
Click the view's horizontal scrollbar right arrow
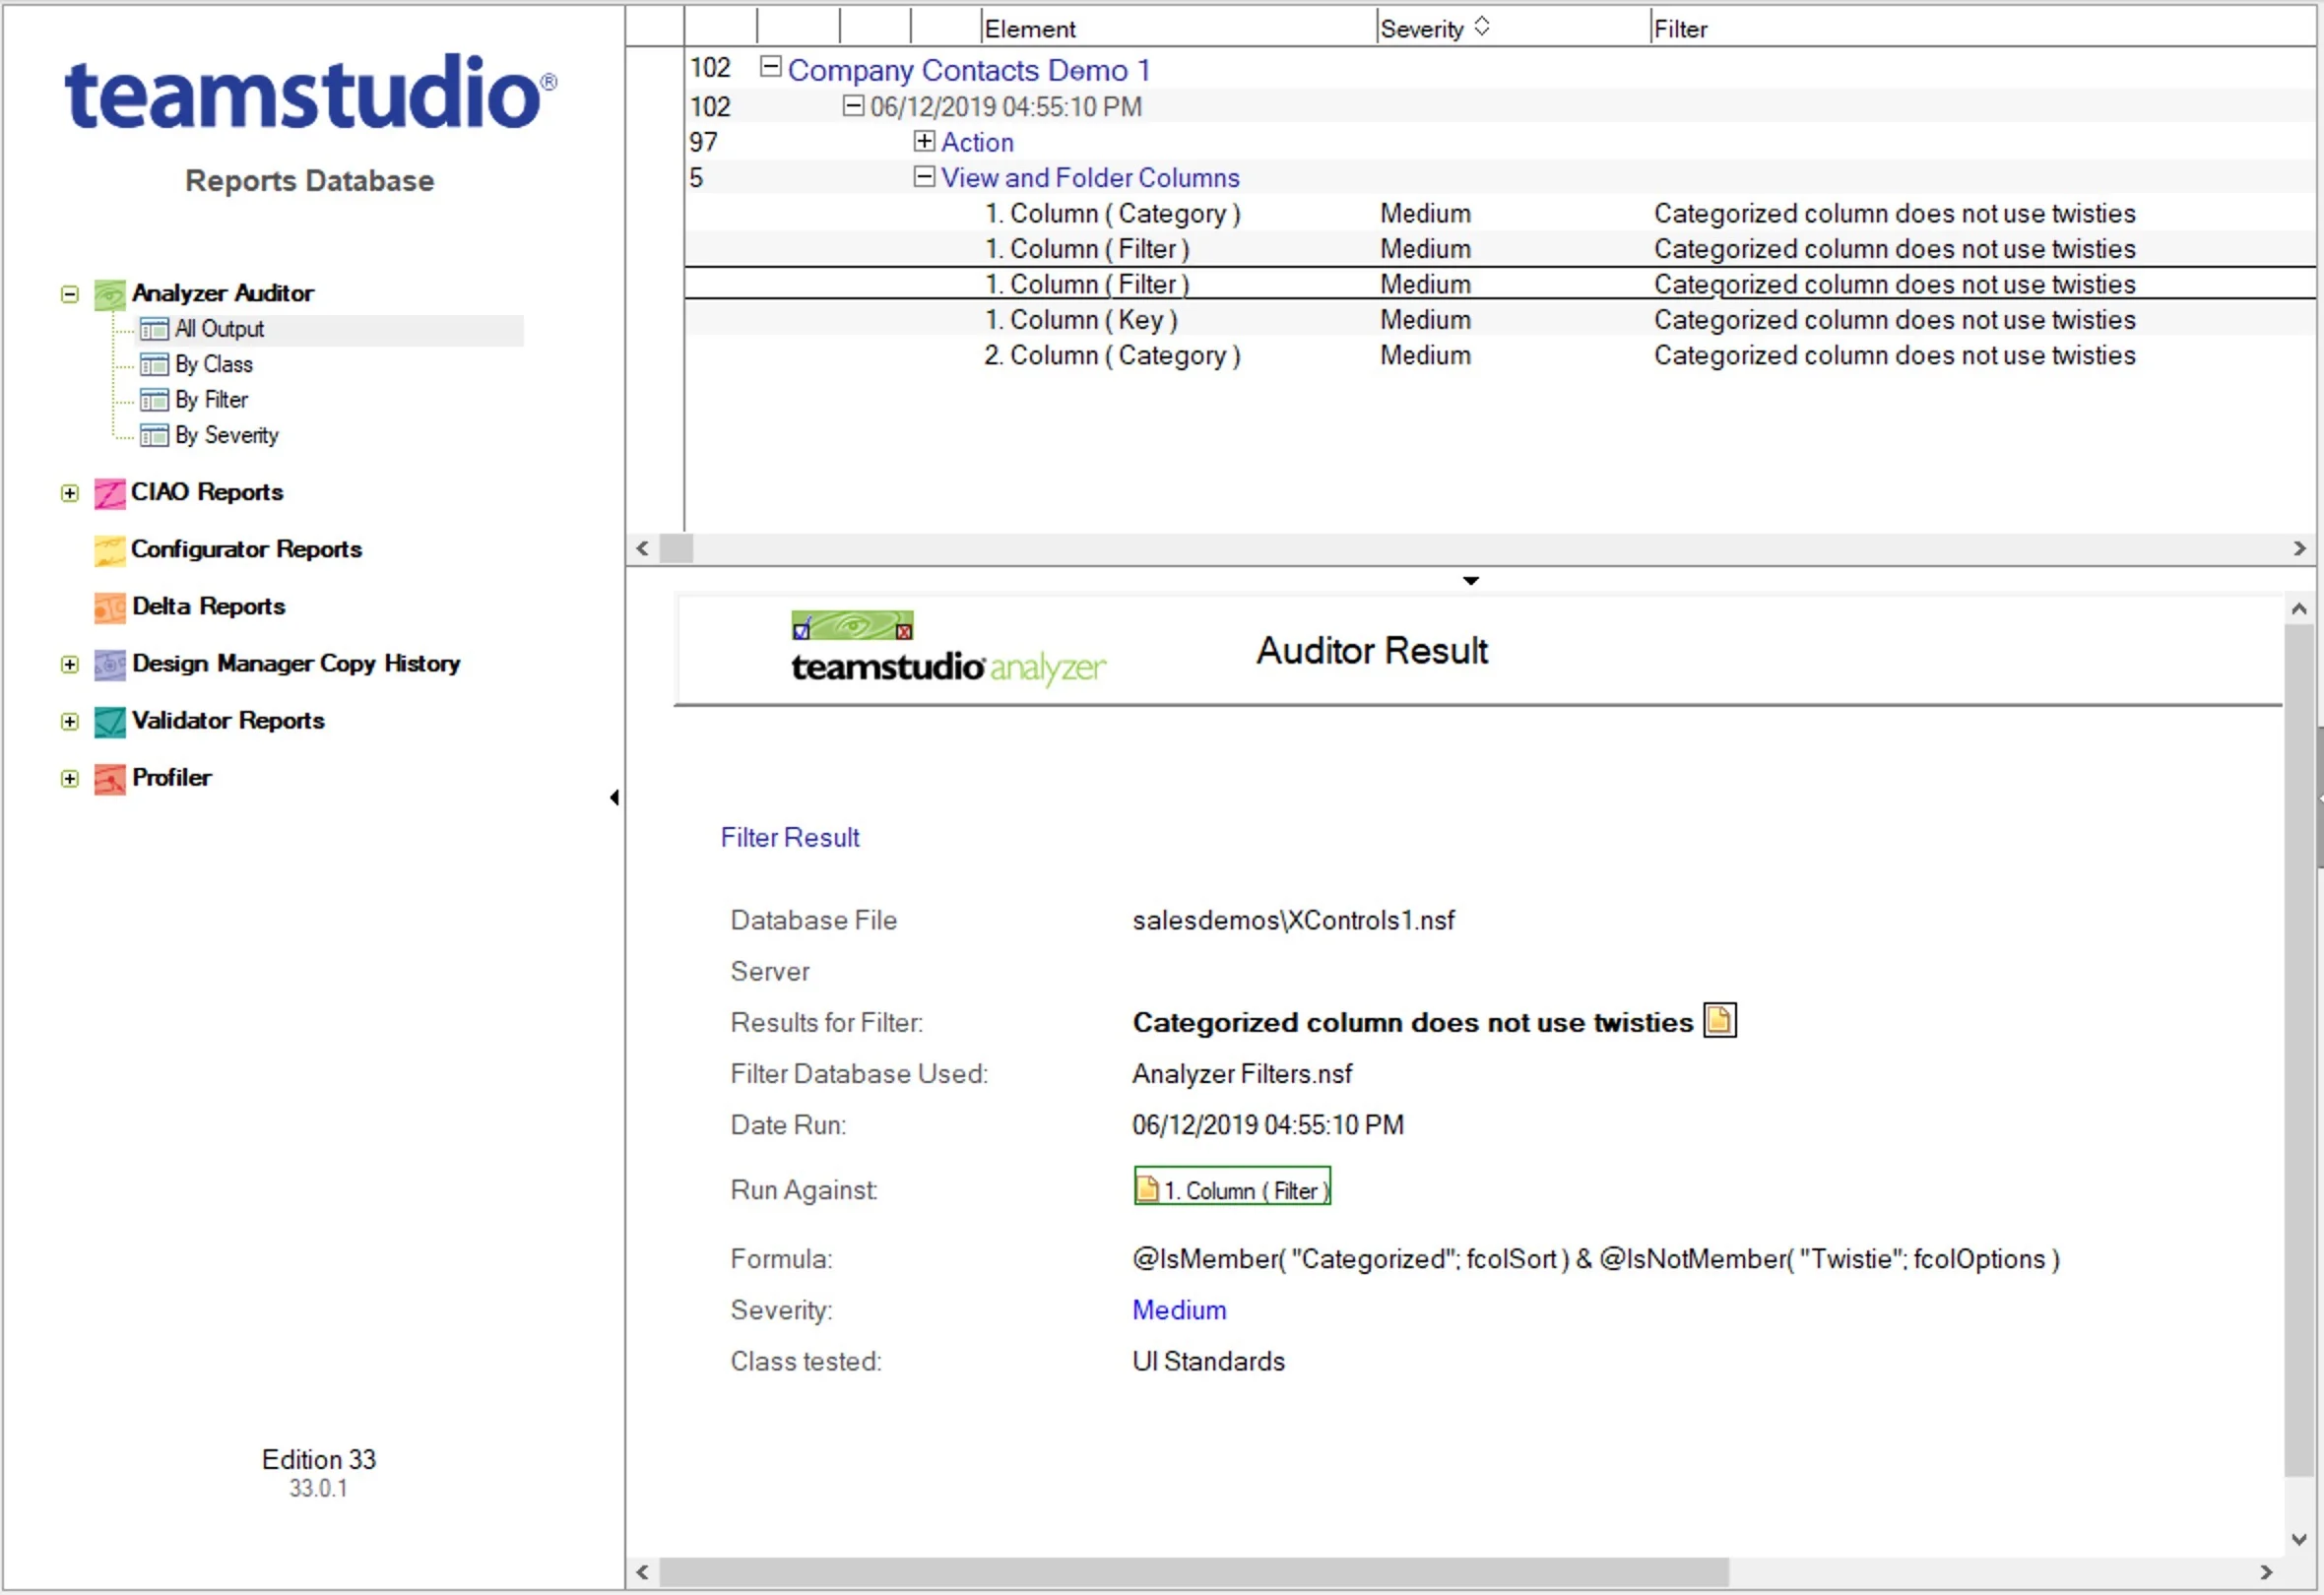click(2299, 548)
